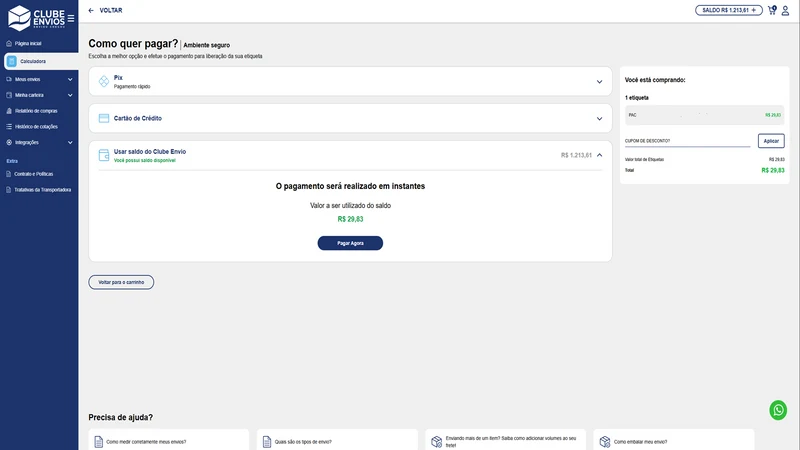Screen dimensions: 800x450
Task: Click the Integrações gear icon
Action: pos(9,142)
